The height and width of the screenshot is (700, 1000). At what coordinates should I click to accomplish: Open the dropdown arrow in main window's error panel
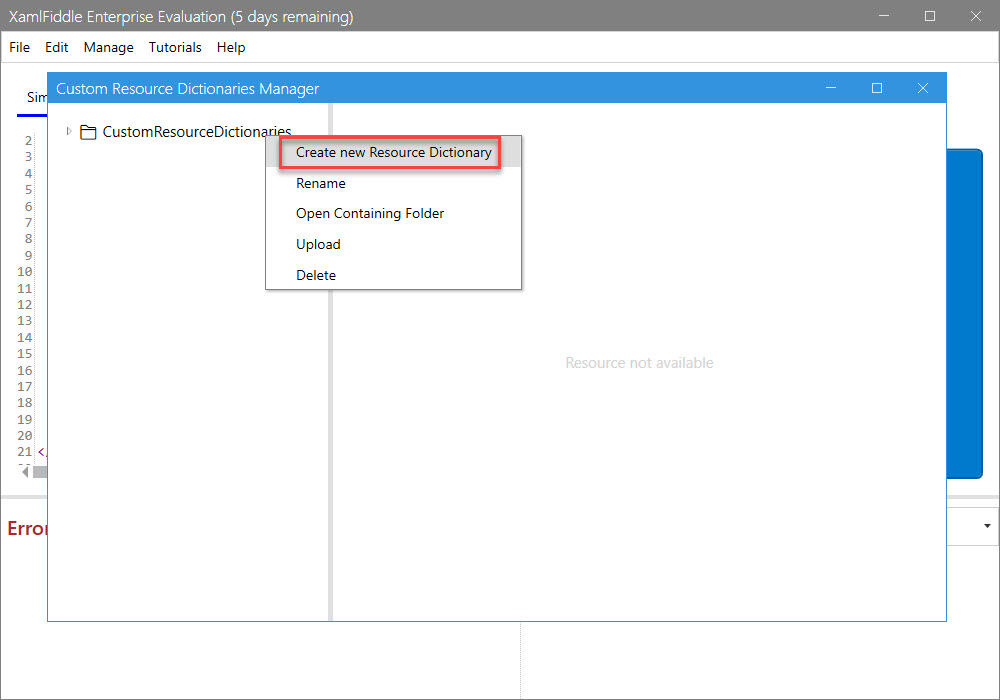(x=987, y=526)
